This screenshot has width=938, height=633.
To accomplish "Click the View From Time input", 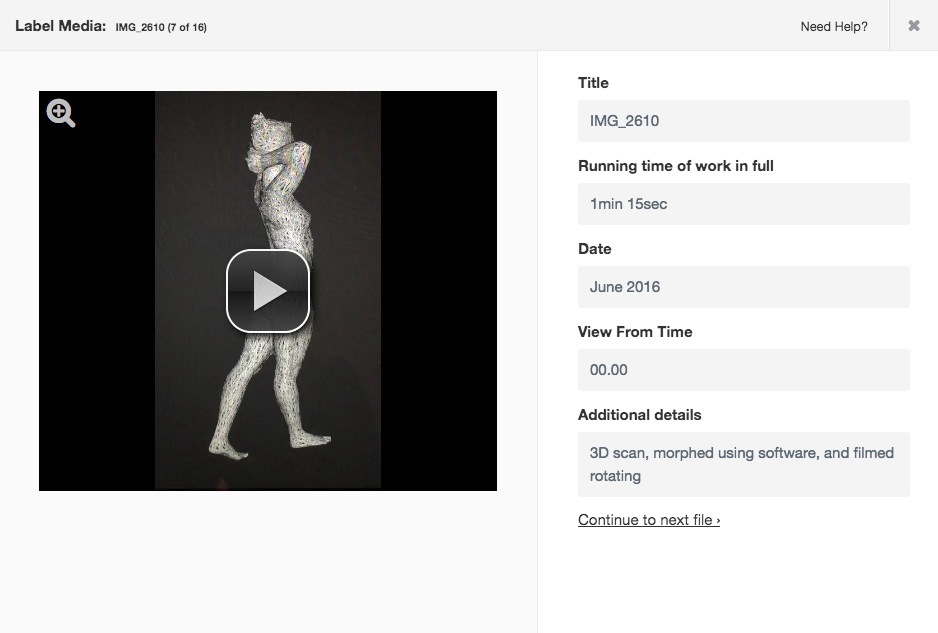I will (x=743, y=370).
